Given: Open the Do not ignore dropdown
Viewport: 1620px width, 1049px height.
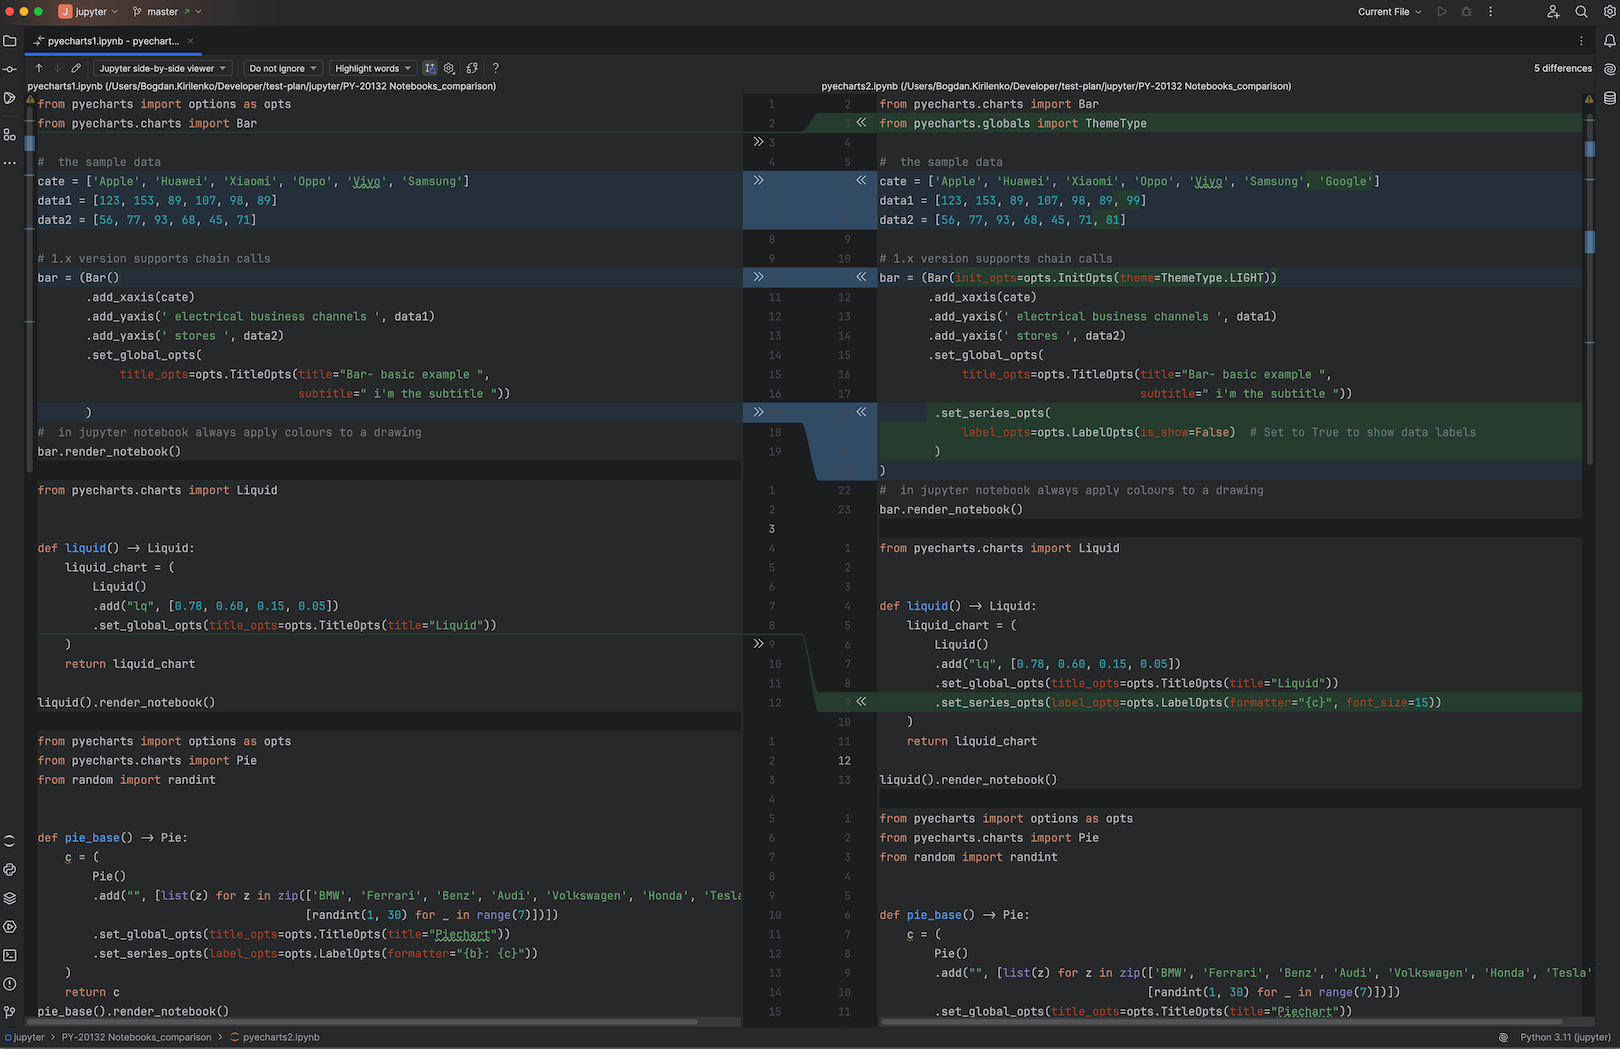Looking at the screenshot, I should coord(283,68).
